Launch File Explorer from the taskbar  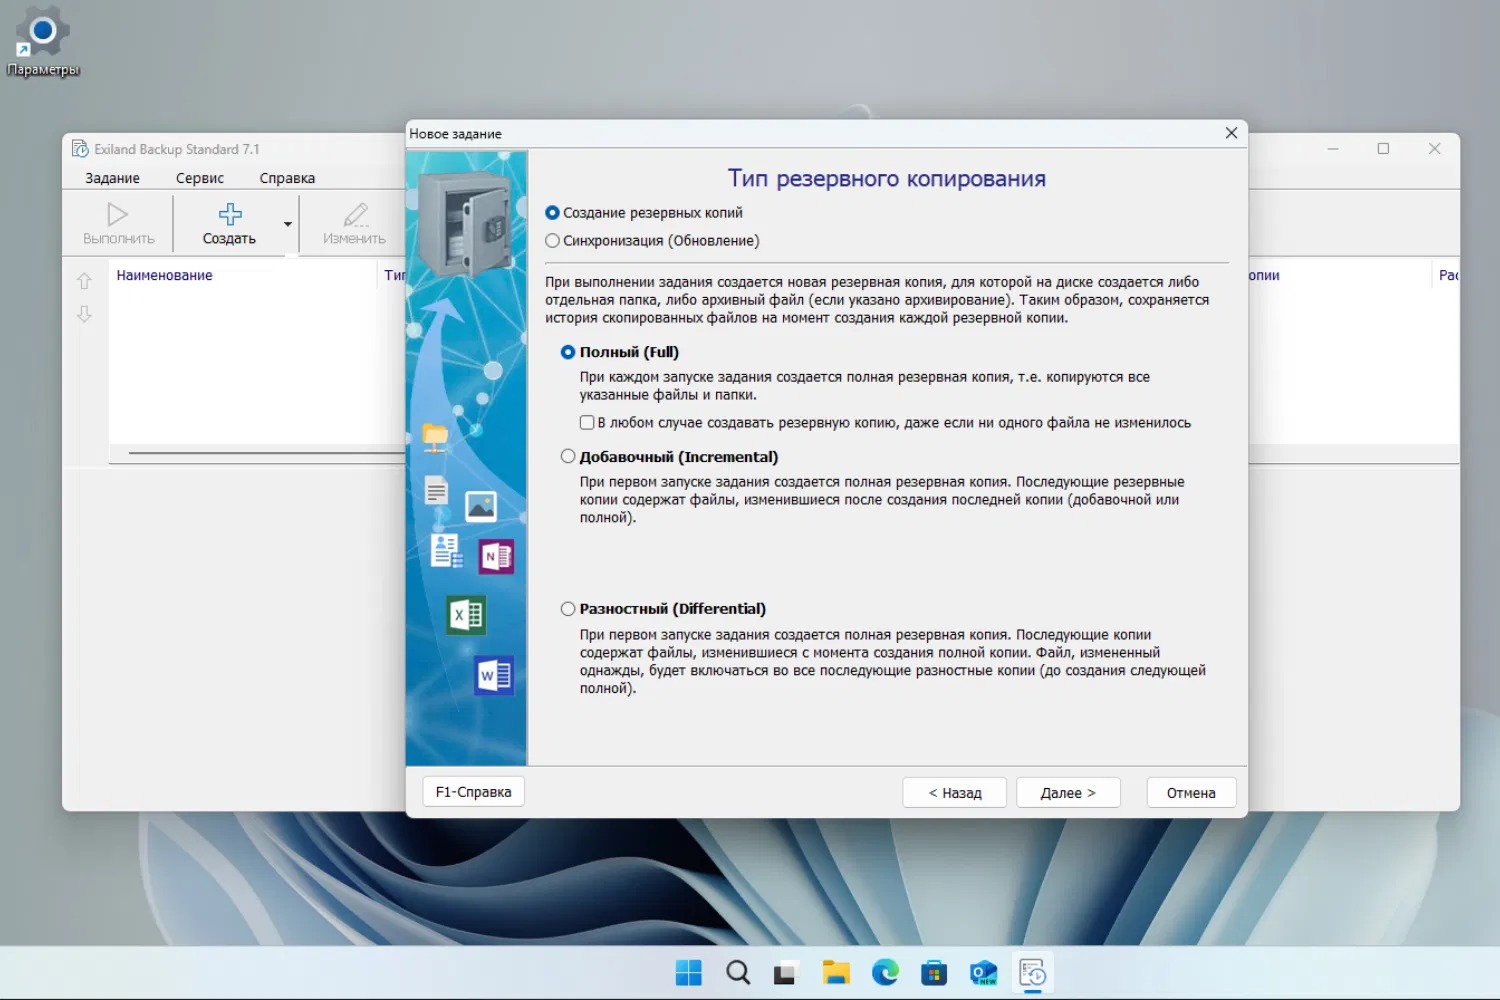point(836,972)
